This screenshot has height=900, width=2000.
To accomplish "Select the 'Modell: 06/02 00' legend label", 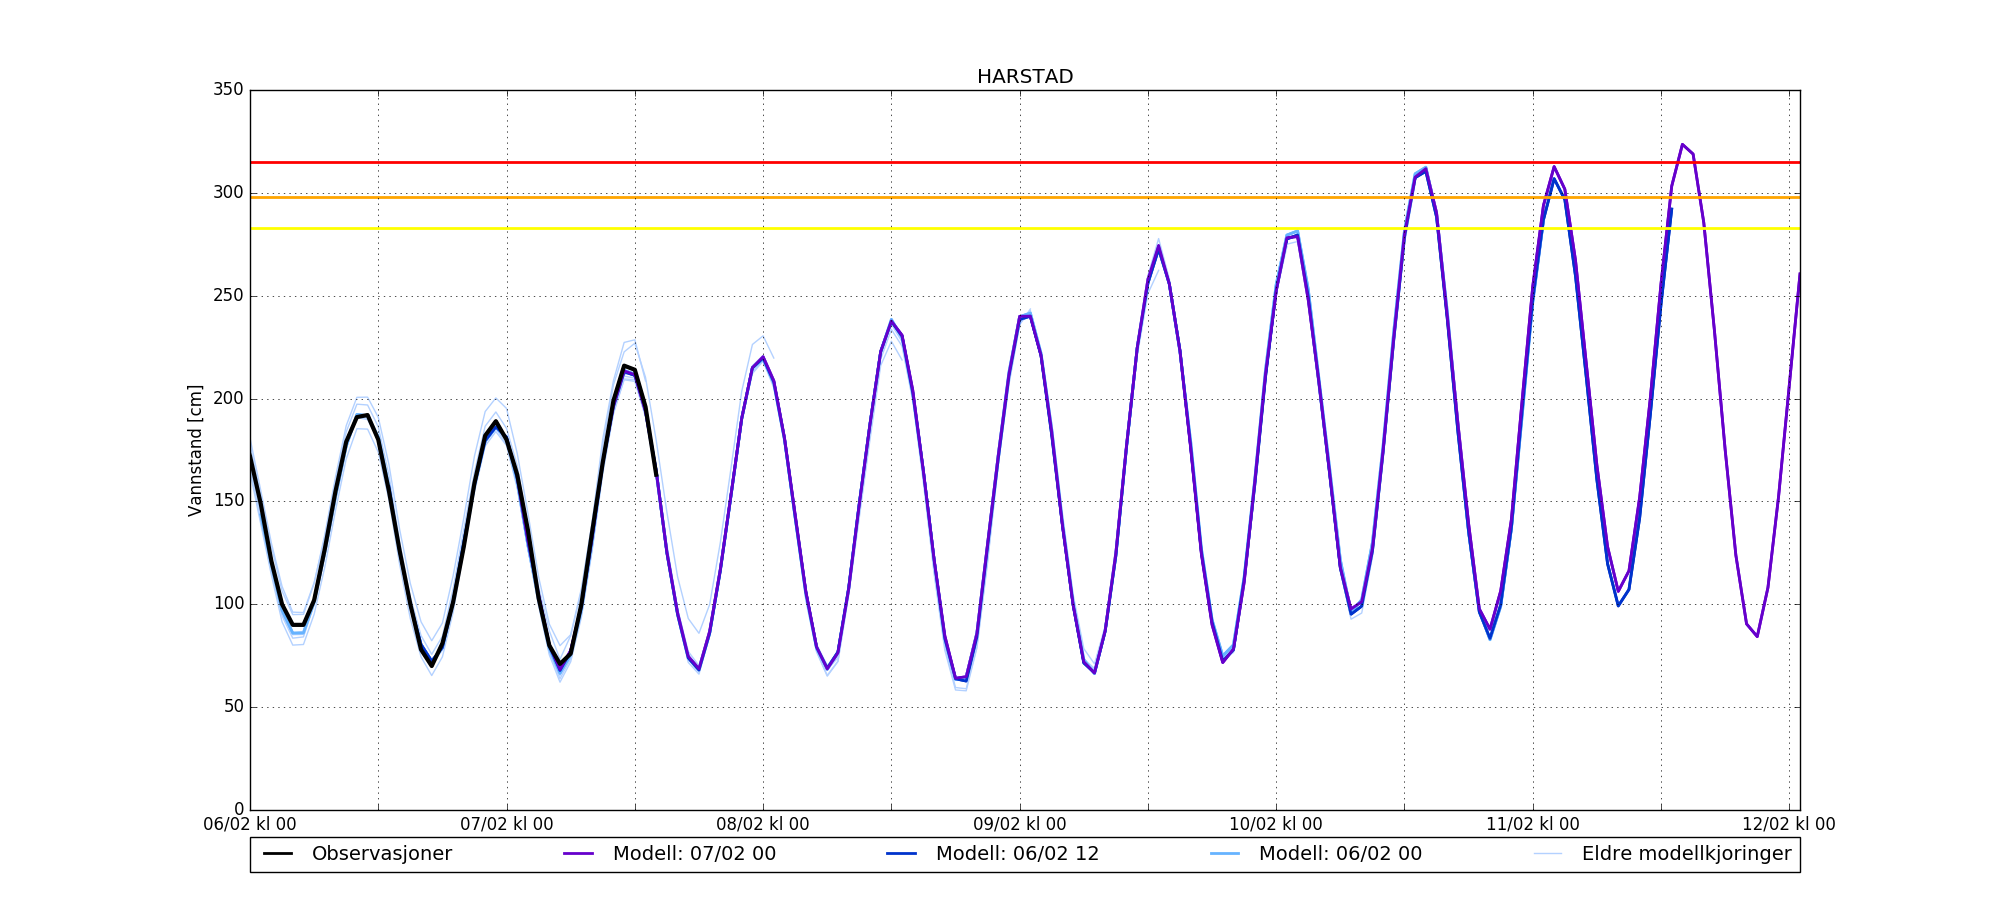I will coord(1340,854).
